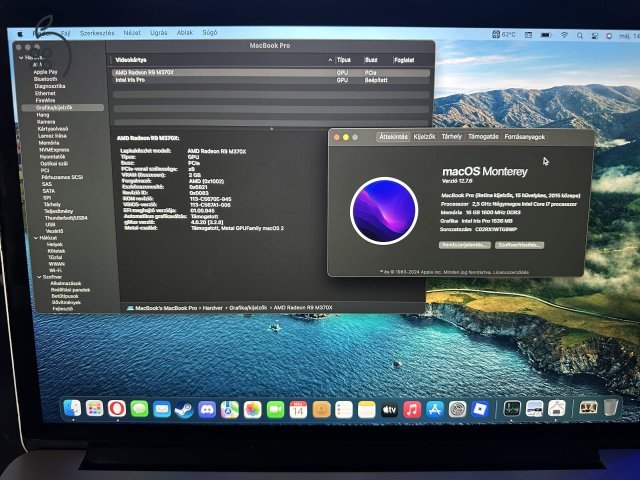Open the Maps dock icon
640x480 pixels.
tap(230, 410)
